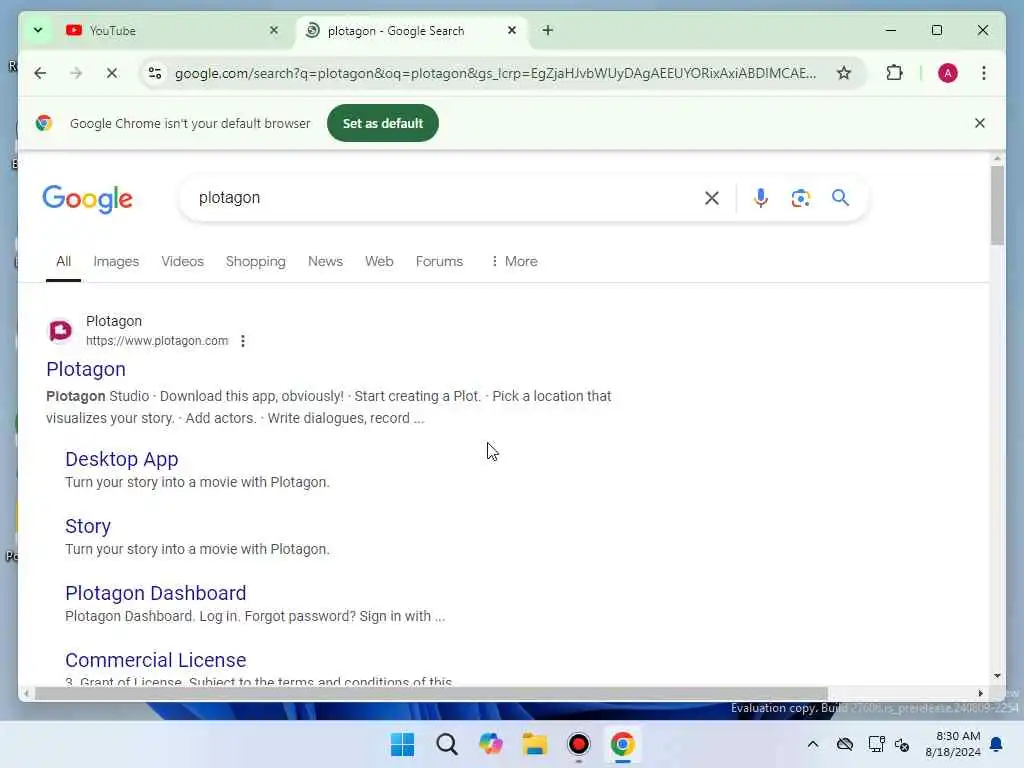Open options for Plotagon result
The image size is (1024, 768).
(x=243, y=341)
